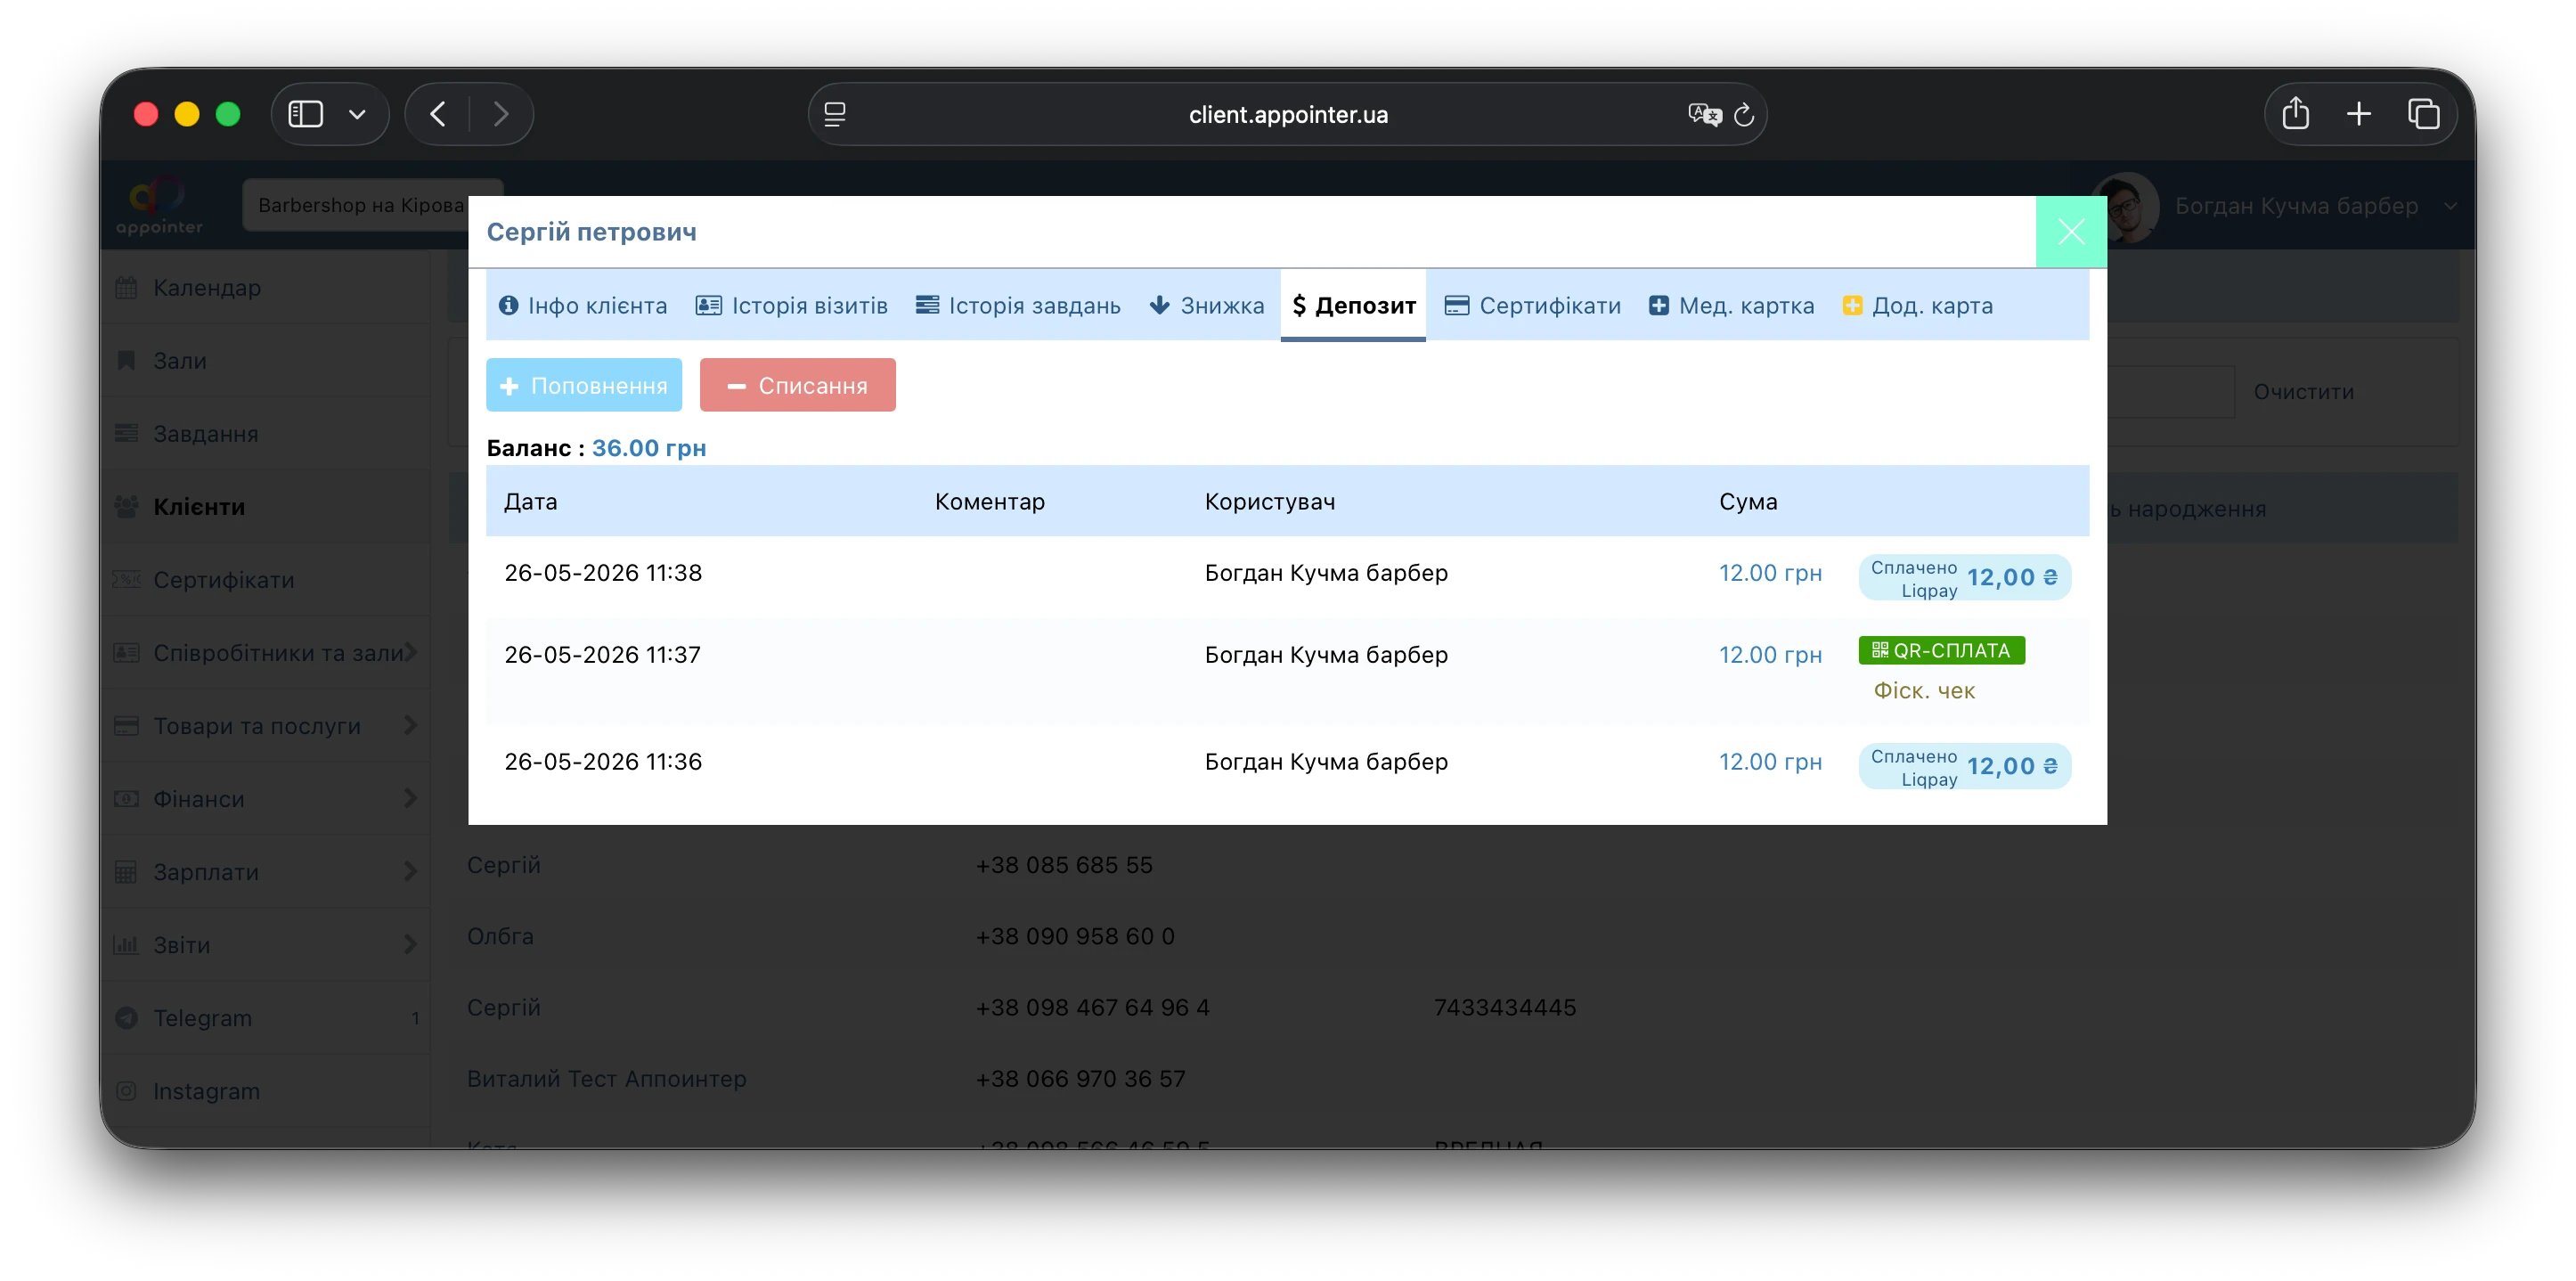This screenshot has width=2576, height=1281.
Task: Click the Дата column header
Action: 530,501
